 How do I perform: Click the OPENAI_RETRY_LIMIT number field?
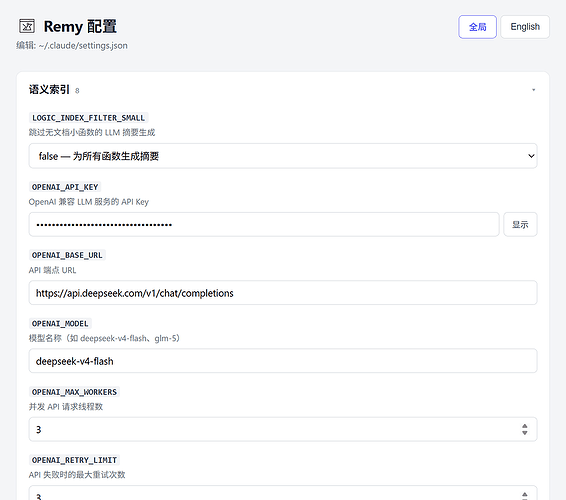[x=283, y=493]
